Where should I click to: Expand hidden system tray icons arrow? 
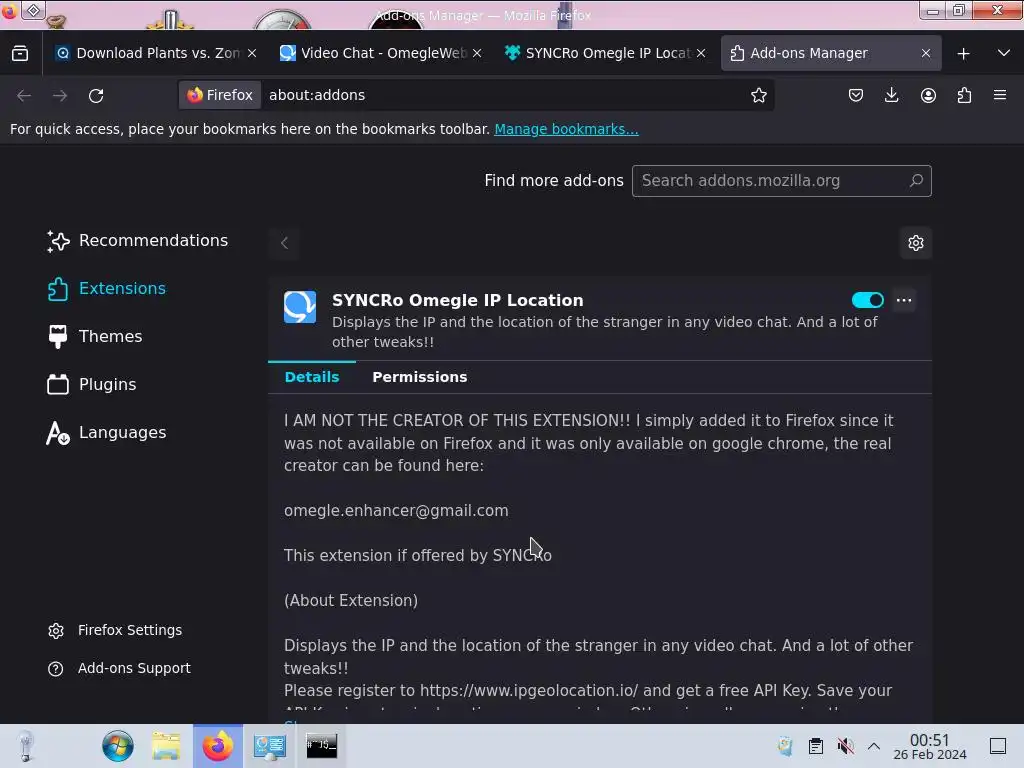(x=874, y=746)
